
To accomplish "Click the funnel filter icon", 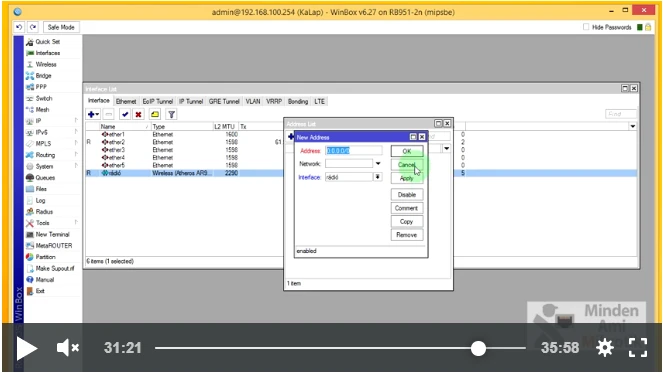I will (171, 114).
